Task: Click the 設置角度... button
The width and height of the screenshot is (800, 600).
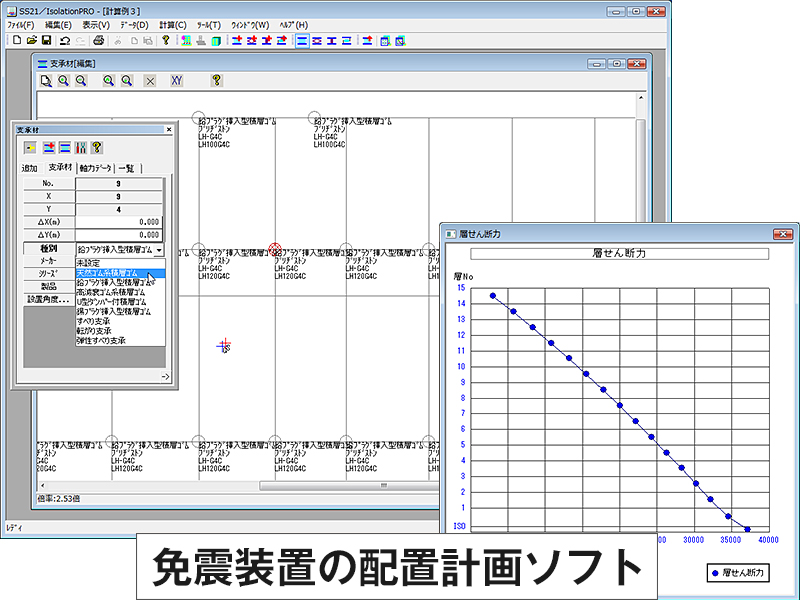Action: pos(48,299)
